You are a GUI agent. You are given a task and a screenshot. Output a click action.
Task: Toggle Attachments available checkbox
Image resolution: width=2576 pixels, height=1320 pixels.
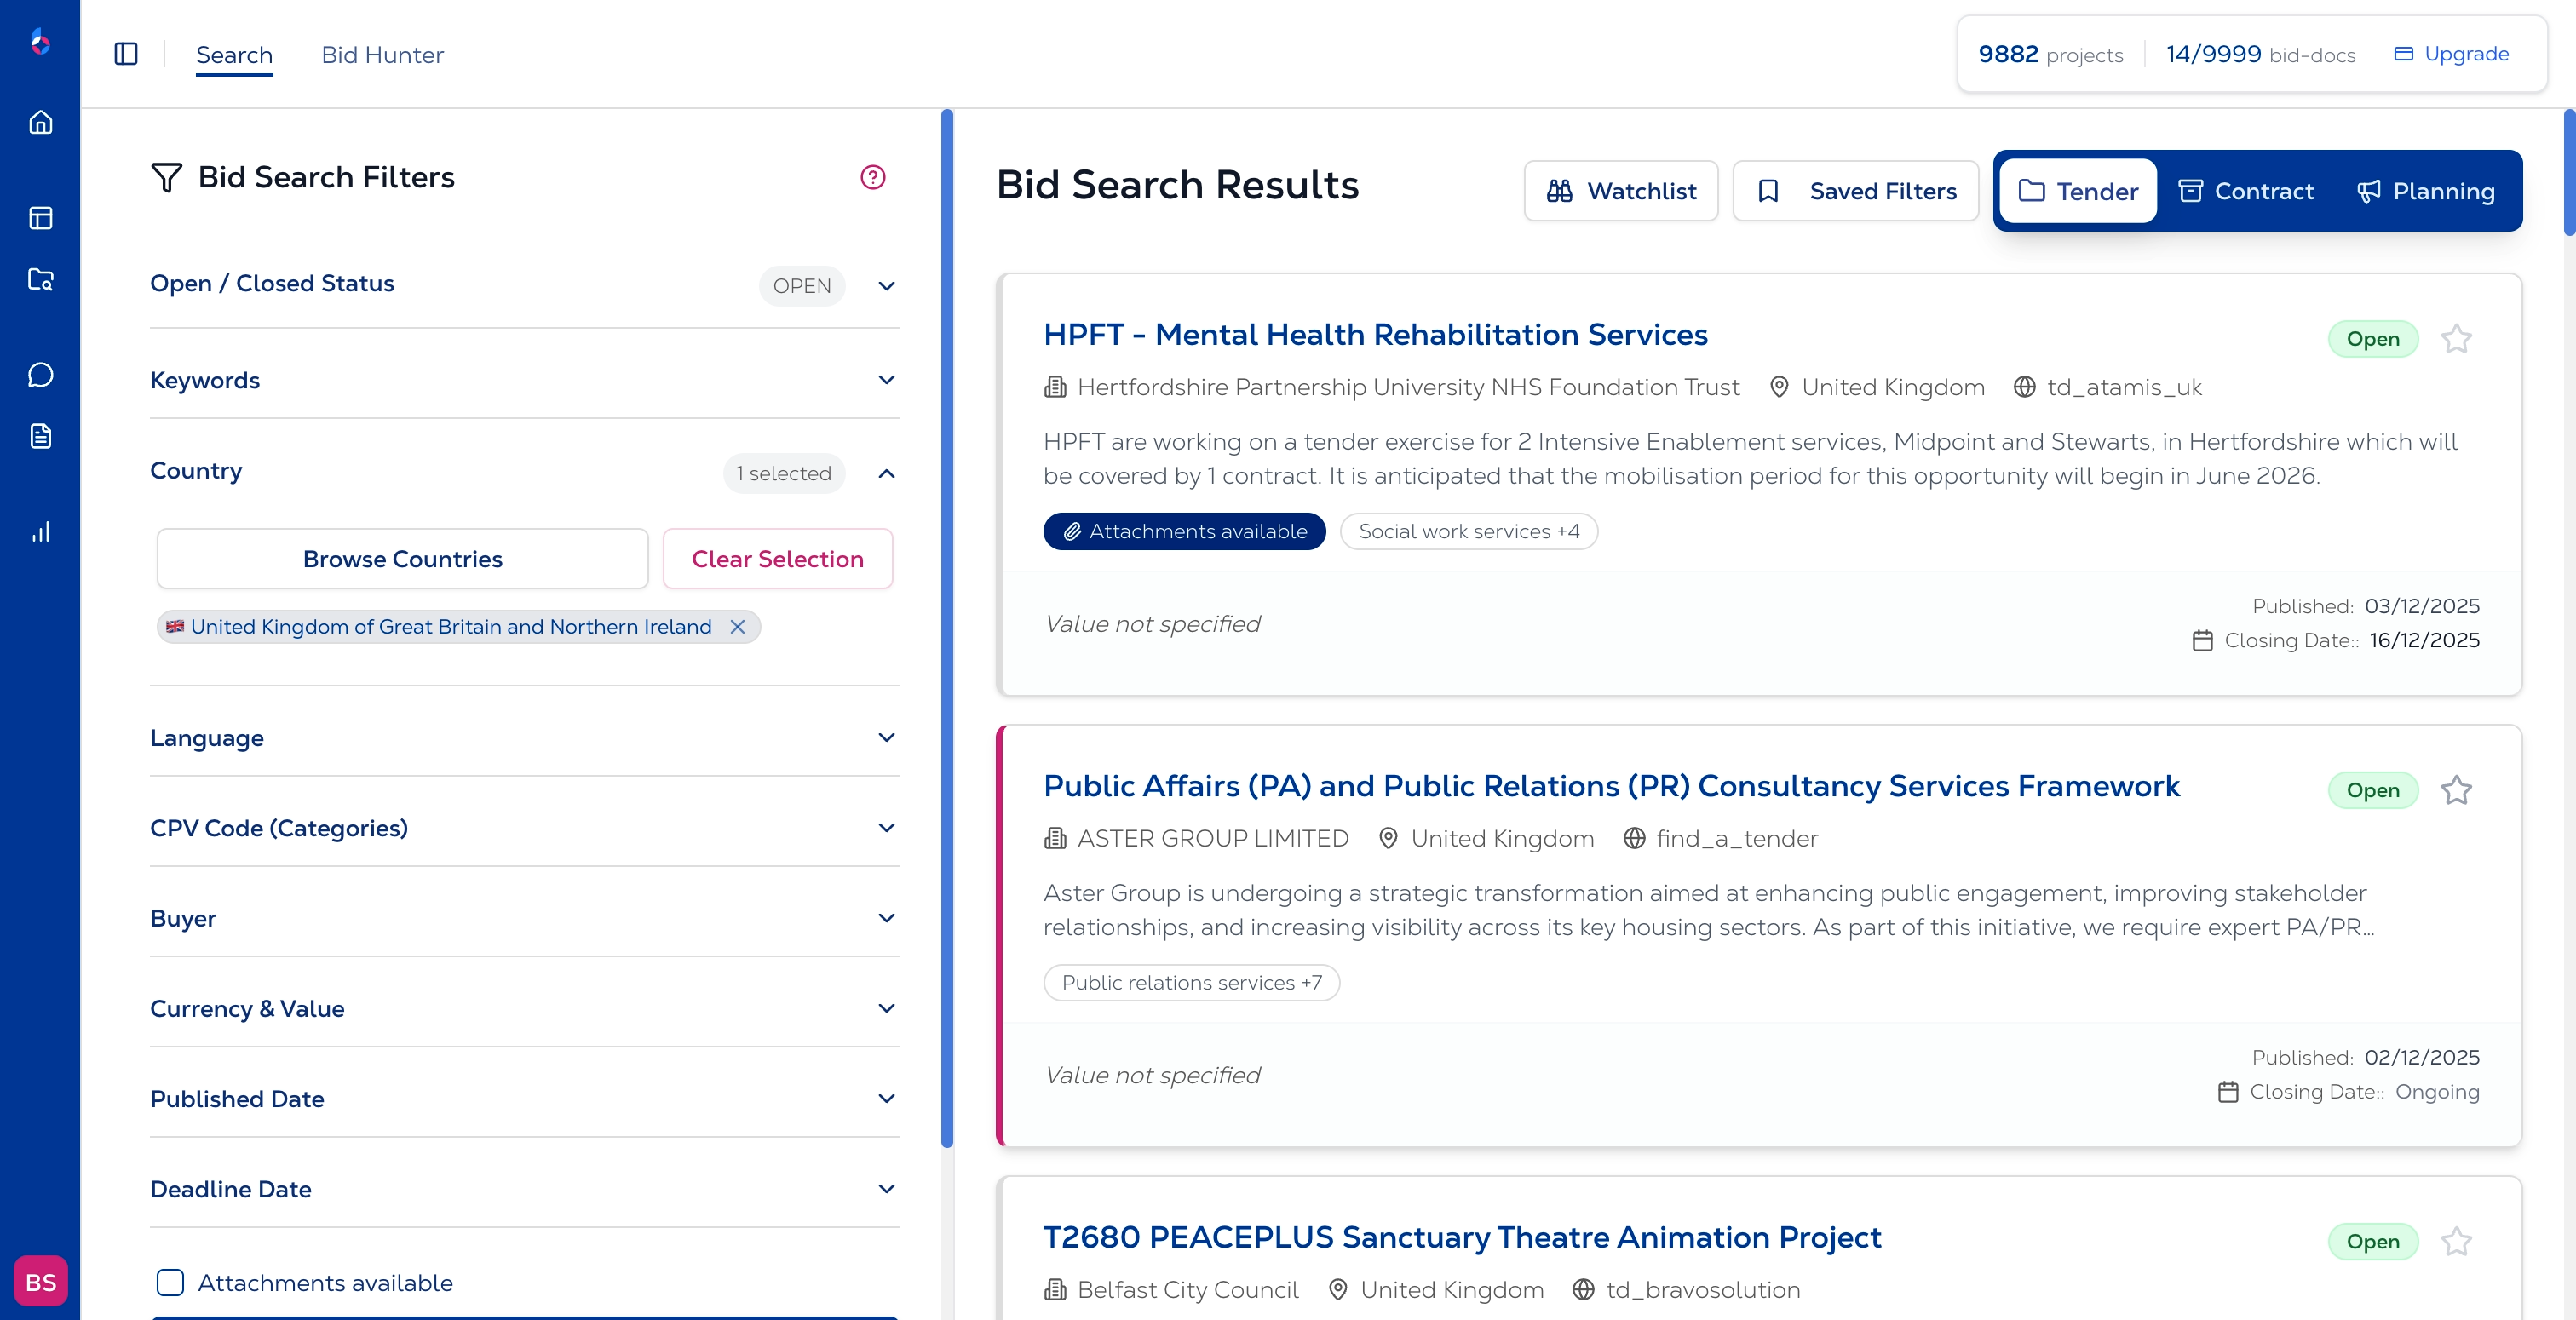(170, 1283)
